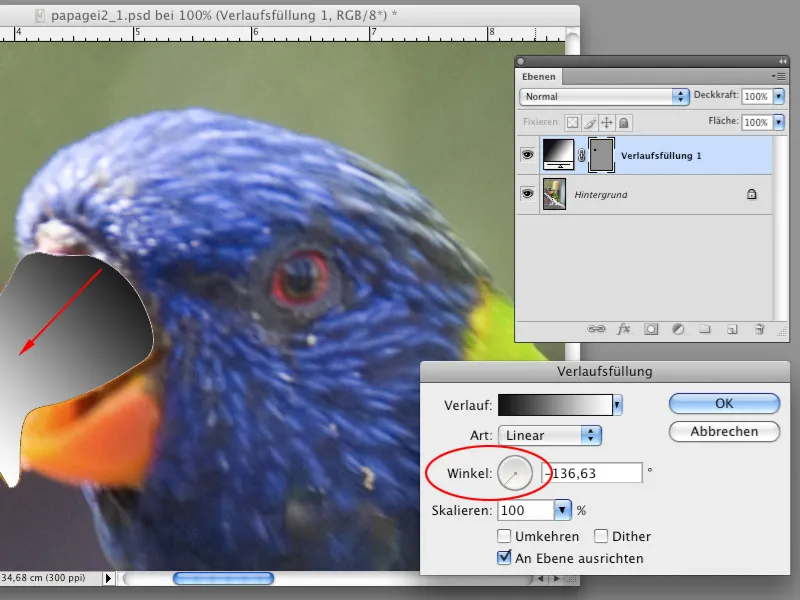
Task: Open the Deckkraft percentage dropdown arrow
Action: point(777,96)
